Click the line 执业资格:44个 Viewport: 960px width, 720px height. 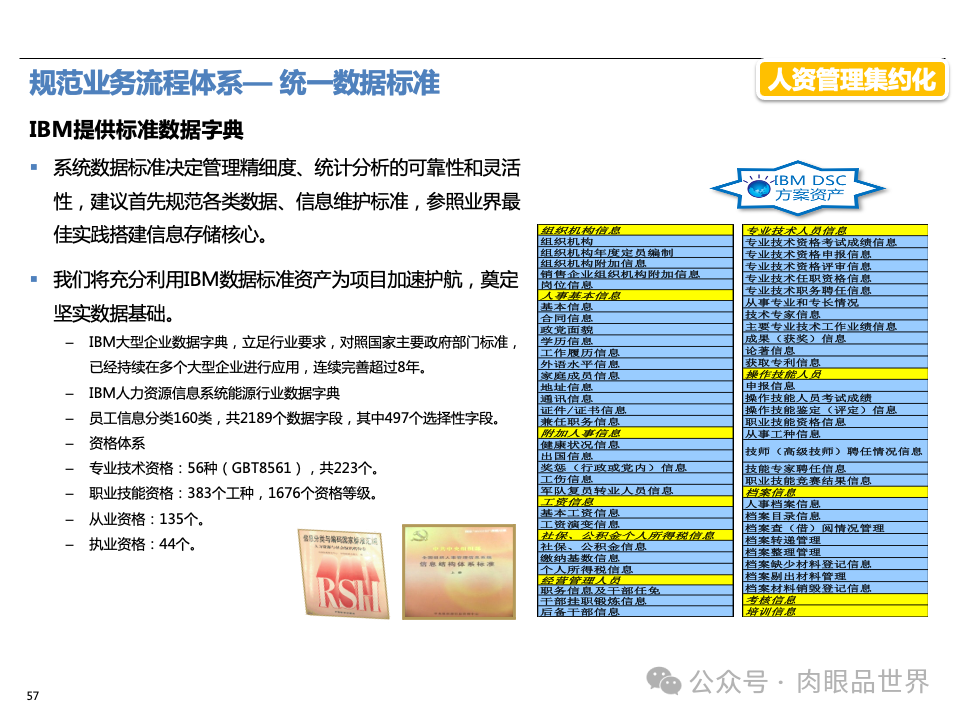click(142, 544)
